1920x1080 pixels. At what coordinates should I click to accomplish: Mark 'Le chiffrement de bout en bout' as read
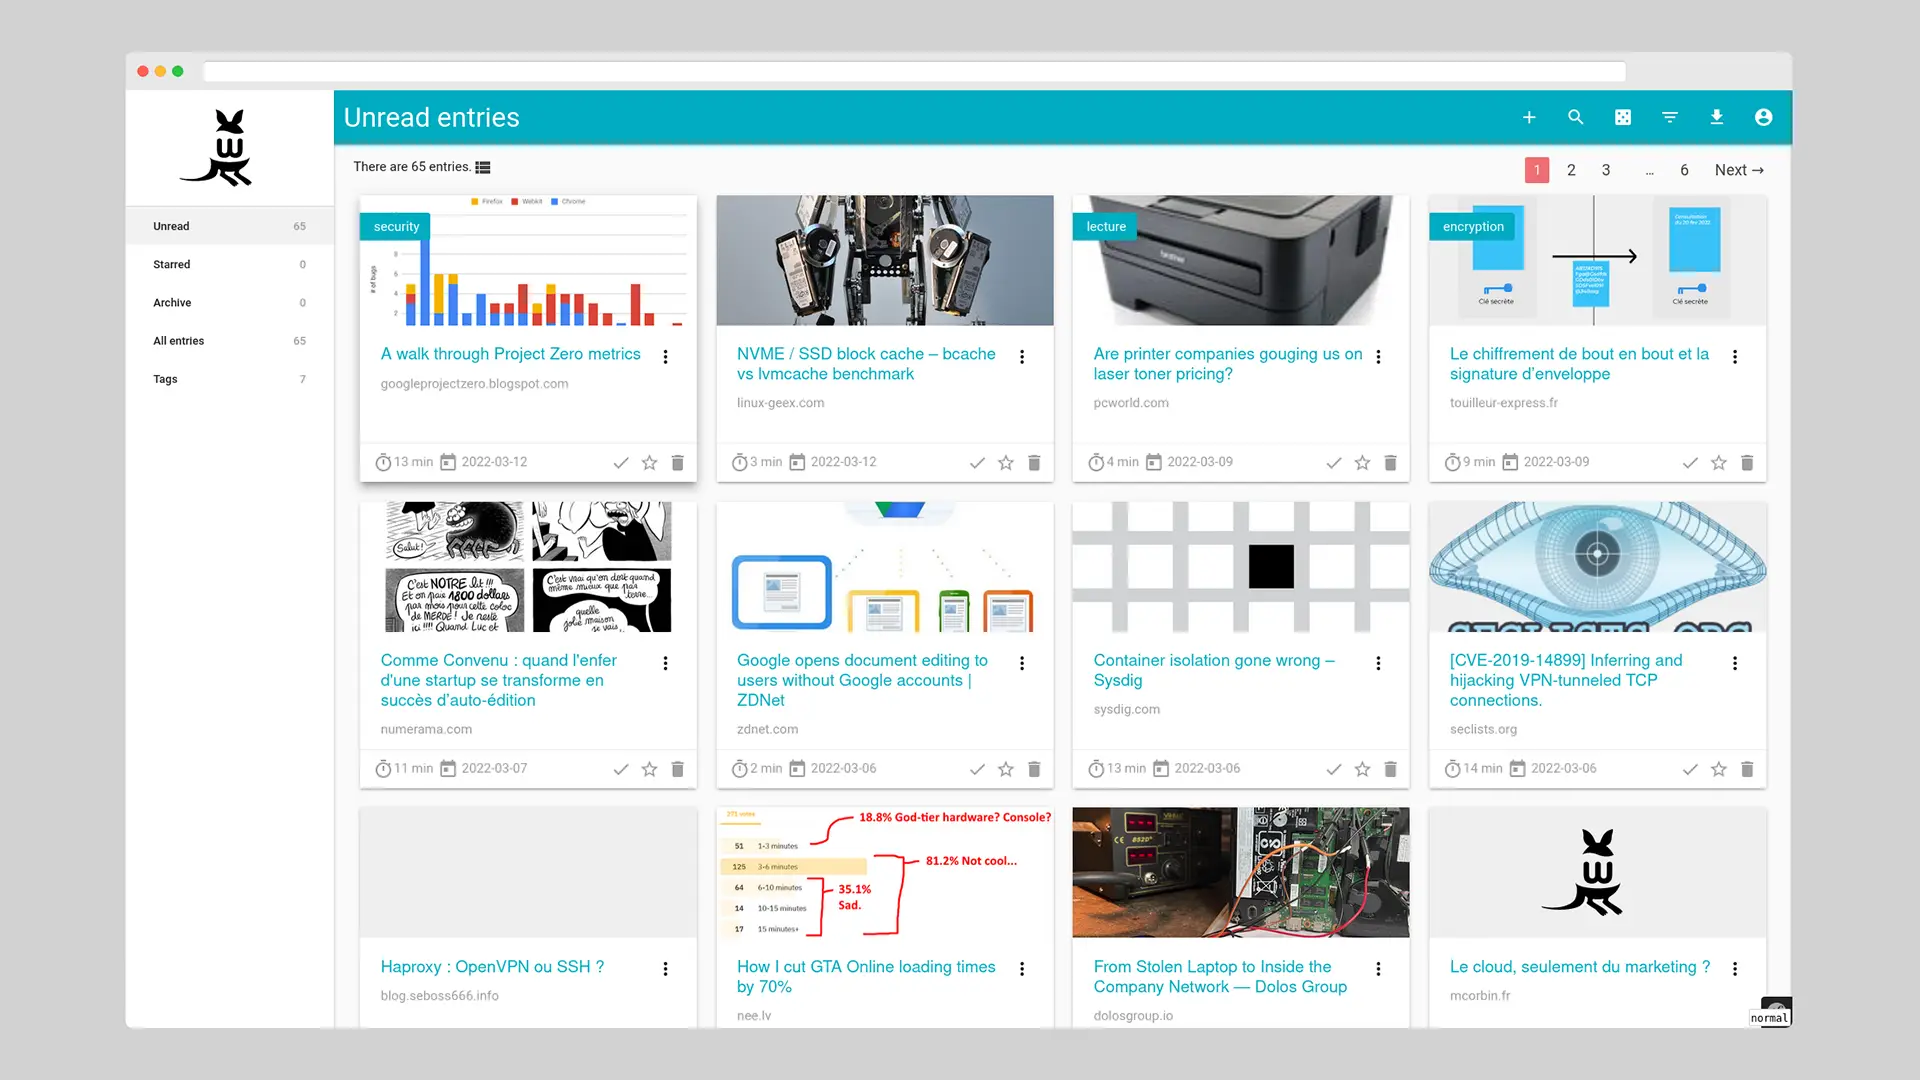pyautogui.click(x=1690, y=462)
